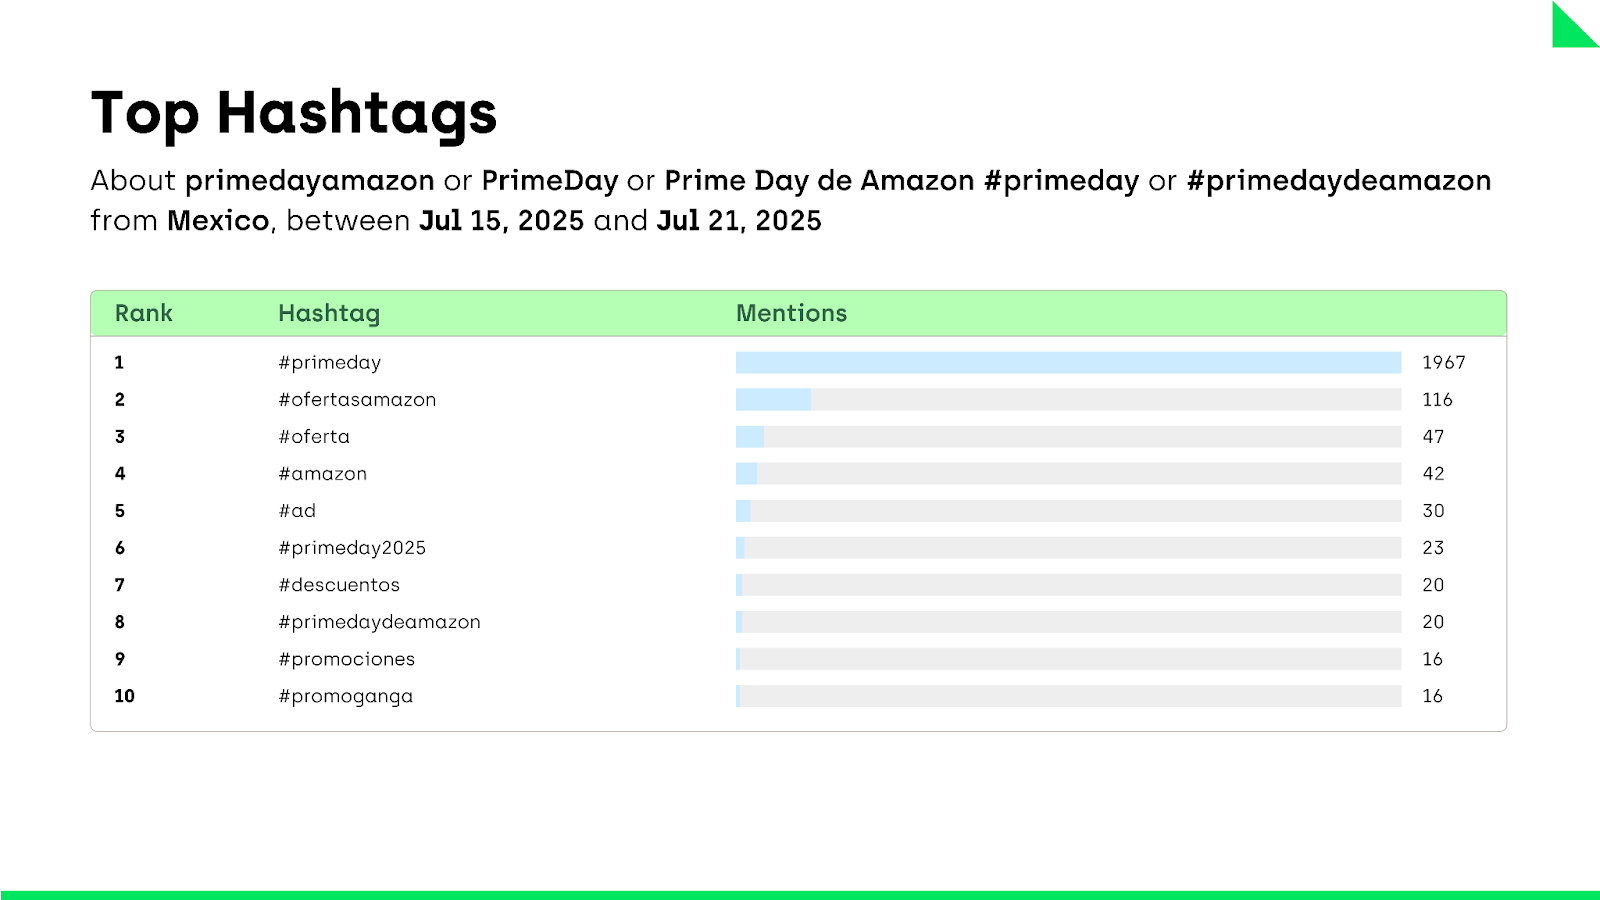This screenshot has height=900, width=1600.
Task: Click the #ofertasamazon mentions bar
Action: 1068,400
